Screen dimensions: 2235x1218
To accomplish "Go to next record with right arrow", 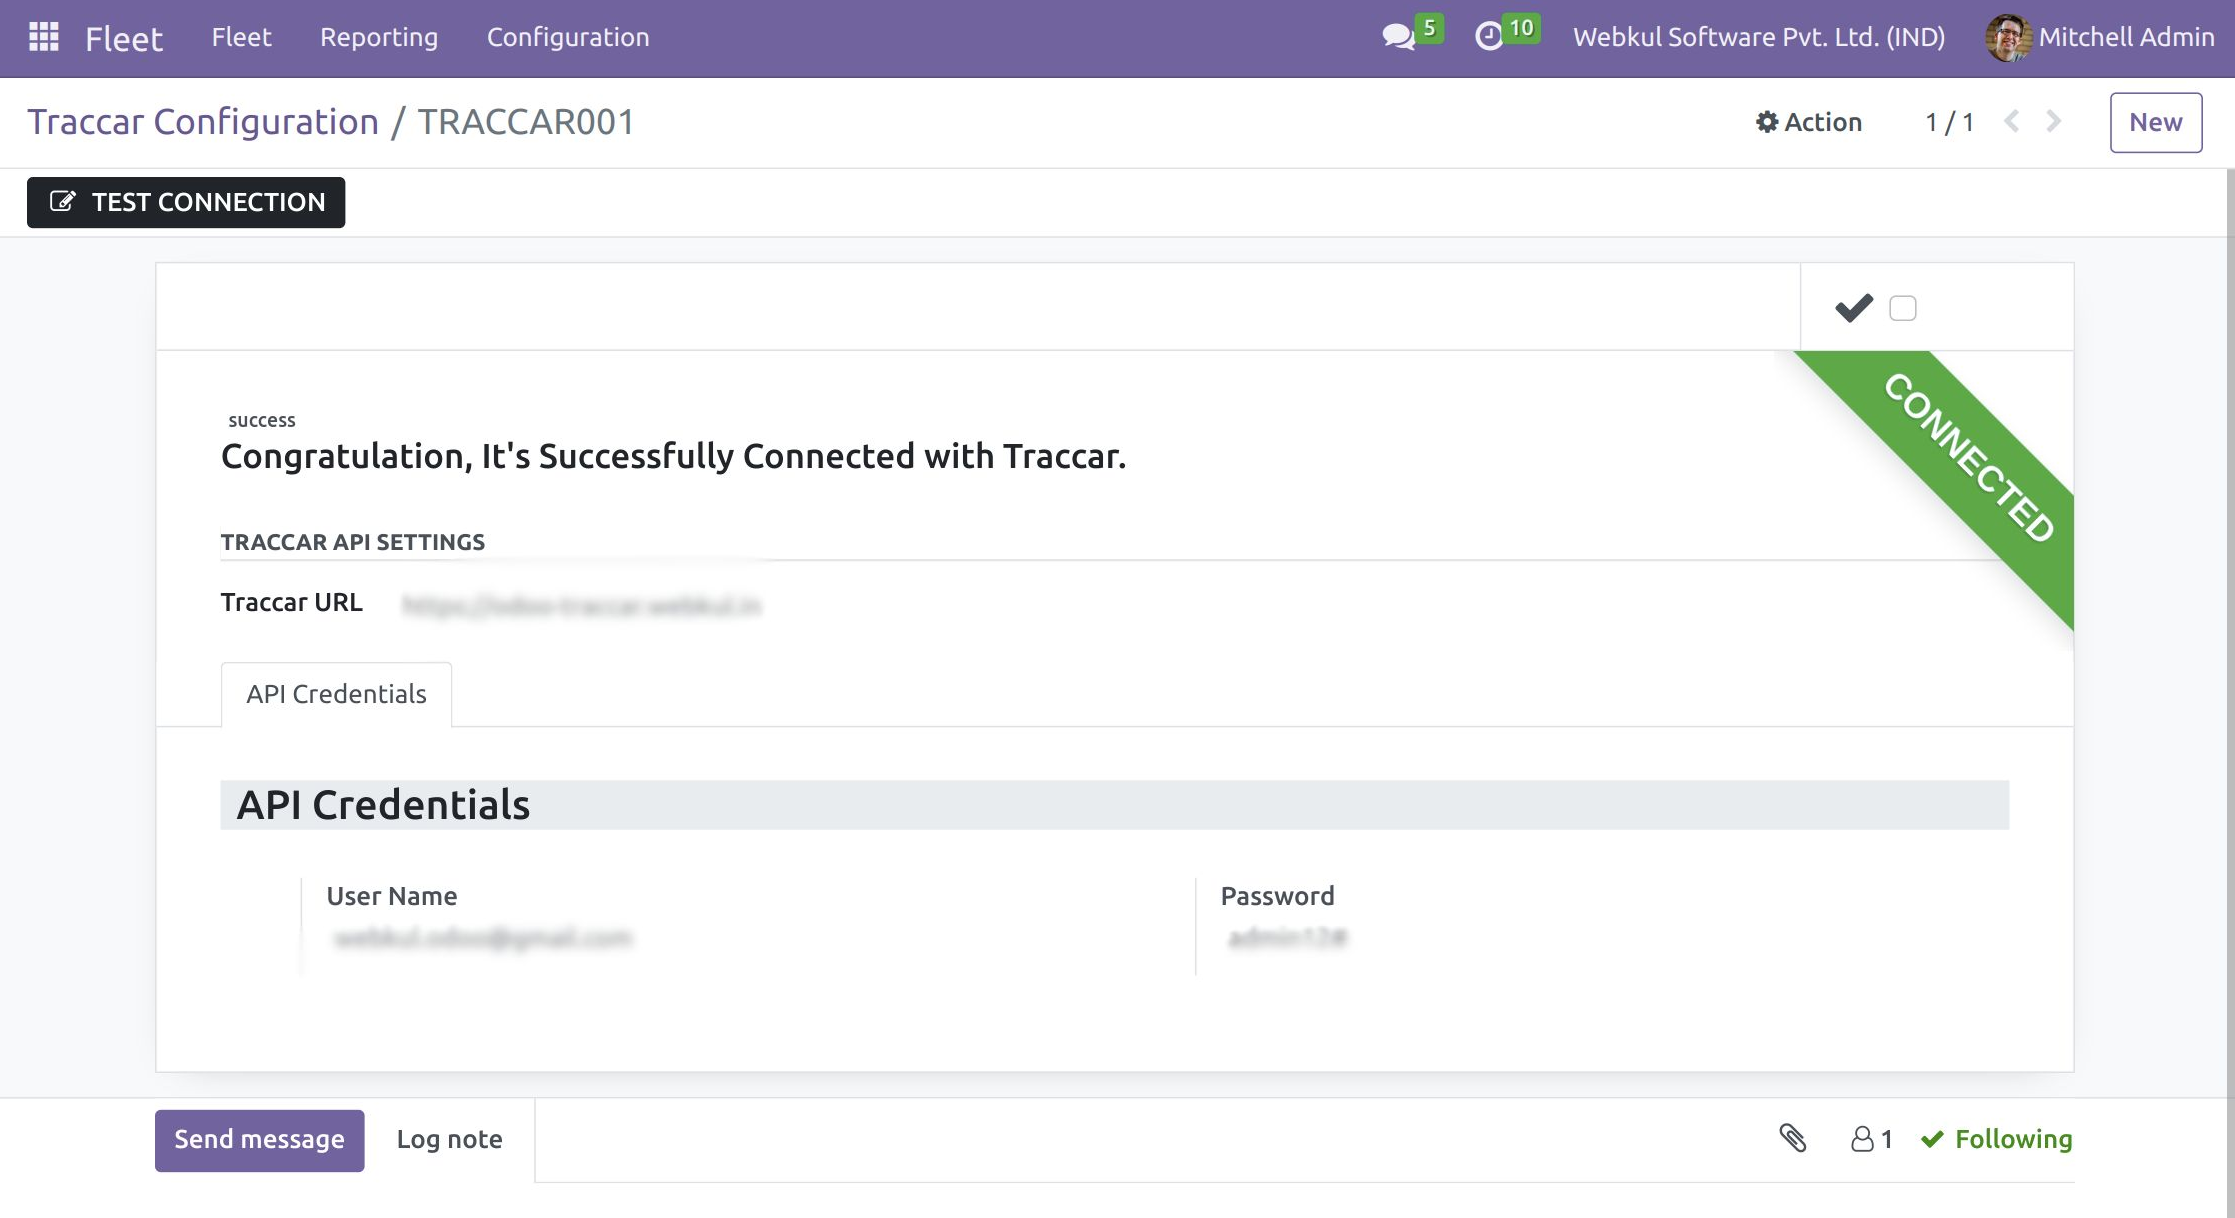I will coord(2053,122).
